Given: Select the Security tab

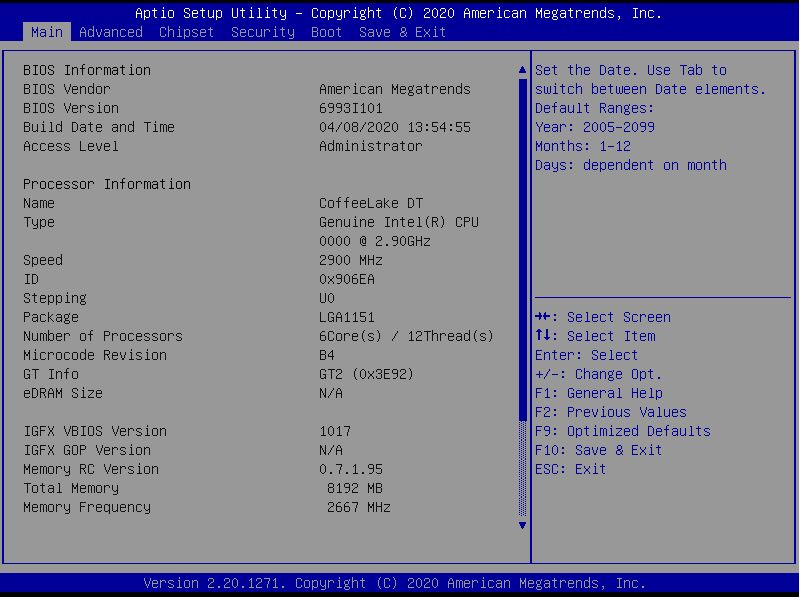Looking at the screenshot, I should 262,32.
